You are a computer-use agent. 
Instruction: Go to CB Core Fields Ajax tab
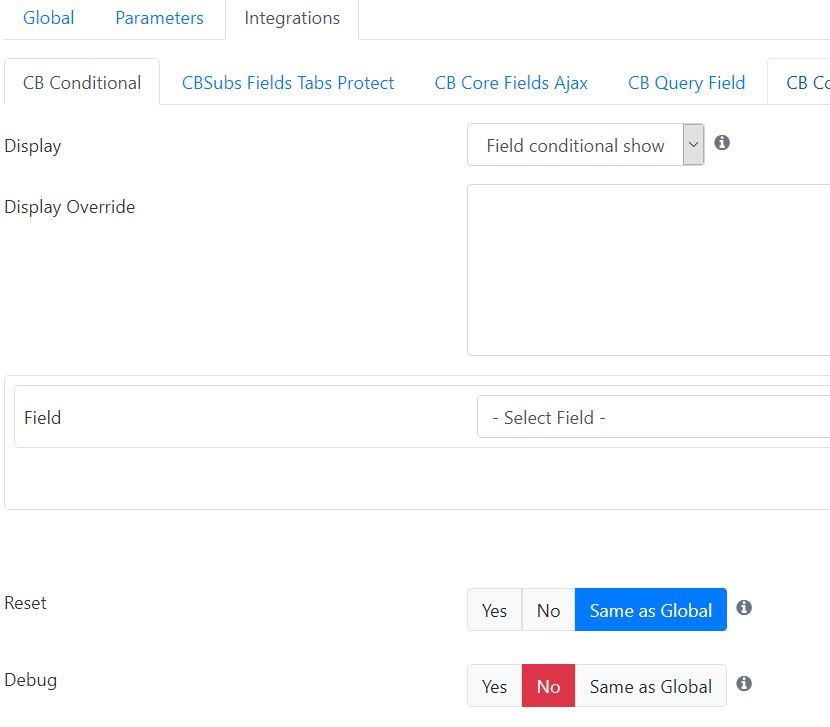coord(511,83)
